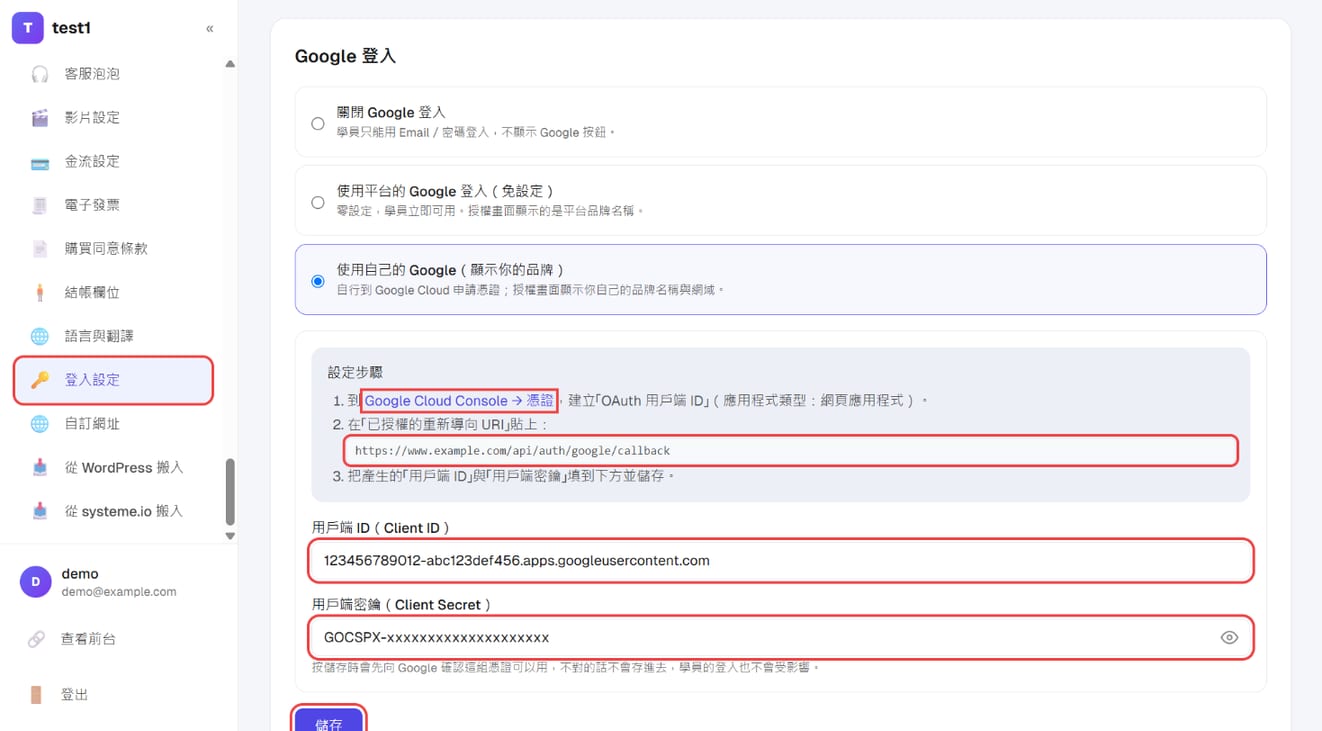The width and height of the screenshot is (1322, 731).
Task: Collapse the sidebar with the double chevron
Action: point(209,29)
